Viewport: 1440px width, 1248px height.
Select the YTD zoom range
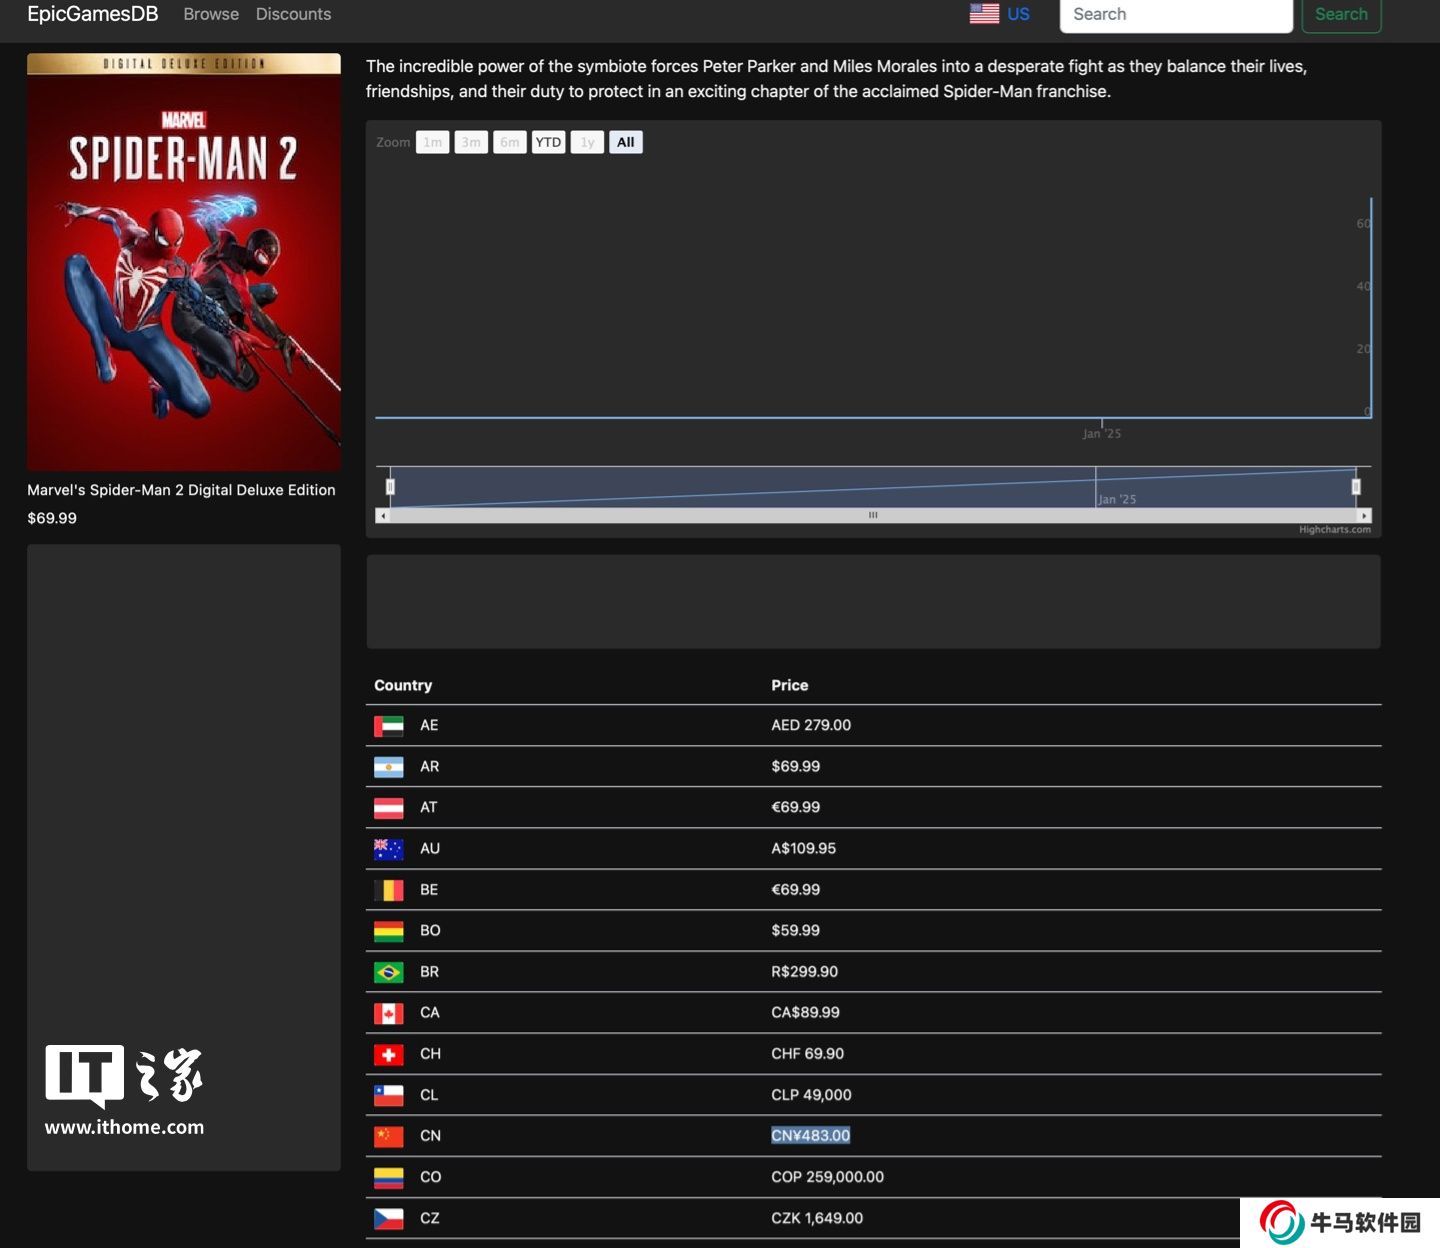pyautogui.click(x=548, y=142)
